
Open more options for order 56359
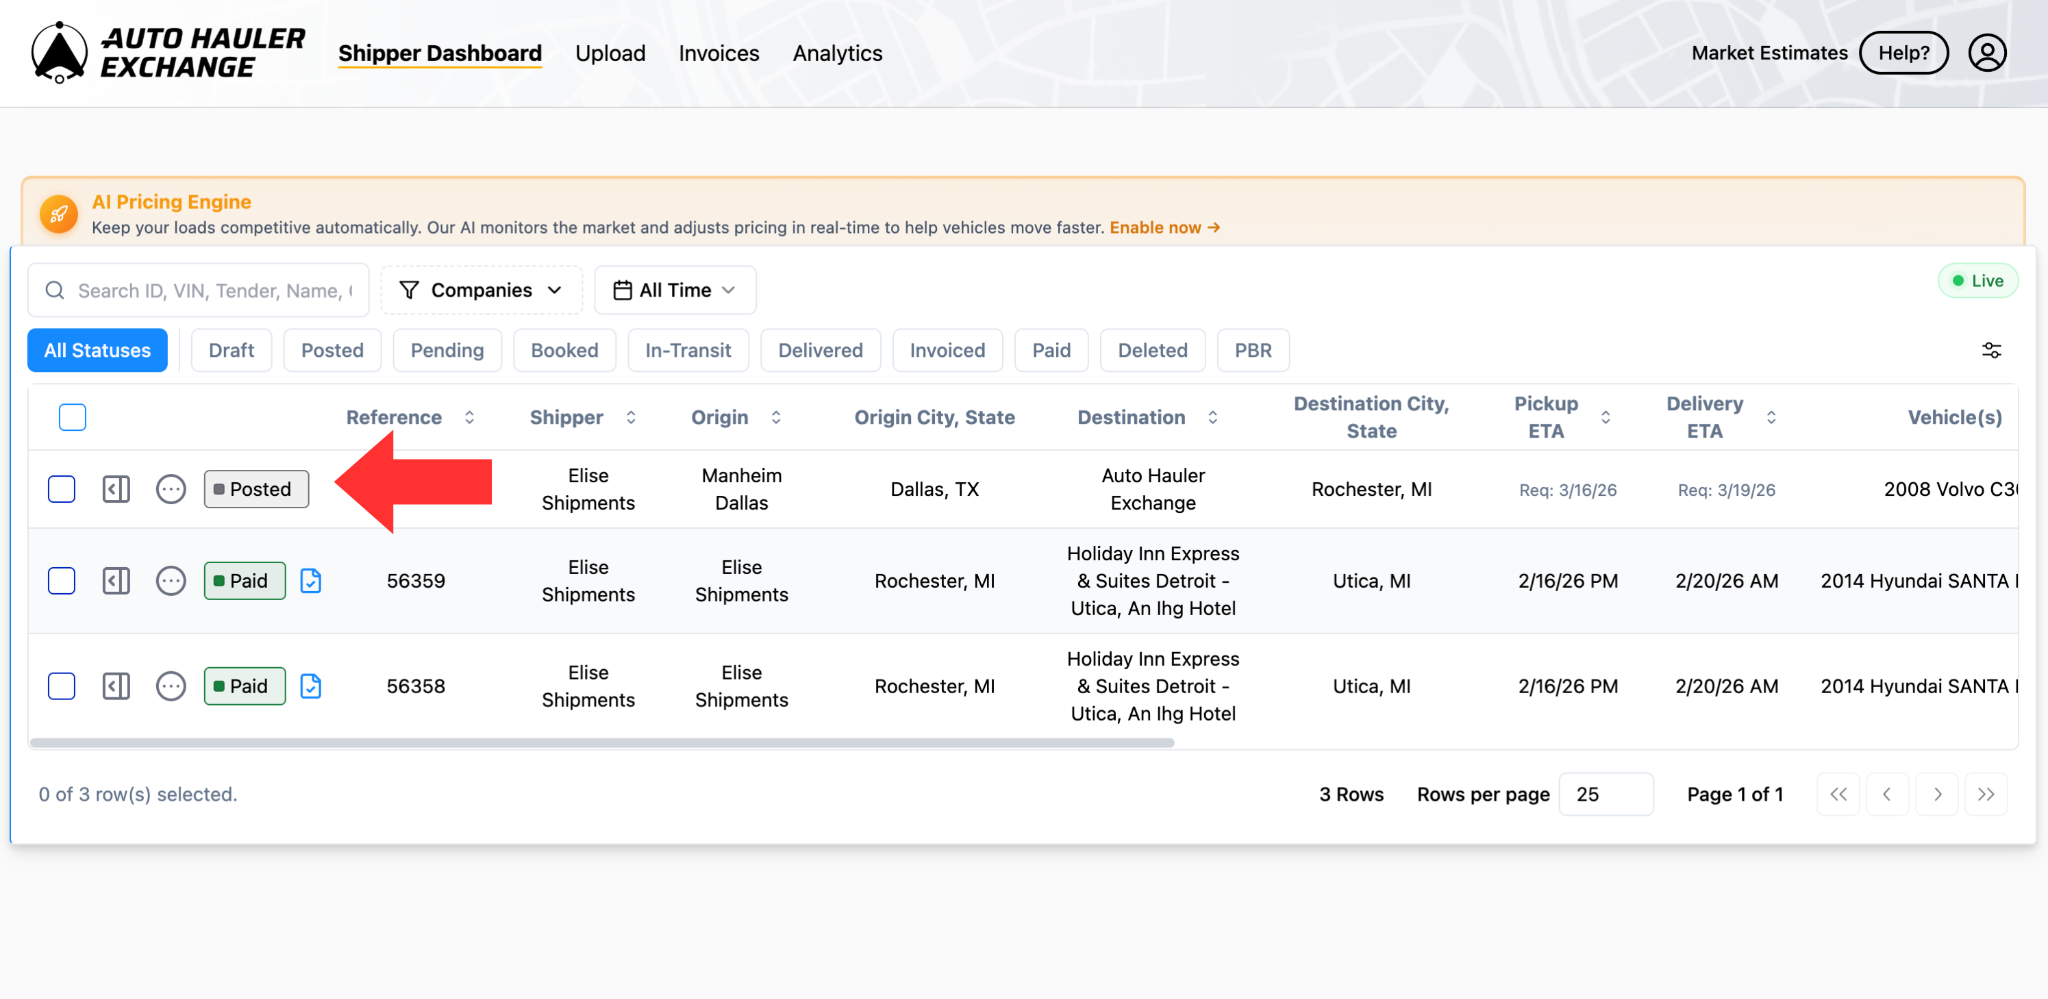[x=171, y=581]
